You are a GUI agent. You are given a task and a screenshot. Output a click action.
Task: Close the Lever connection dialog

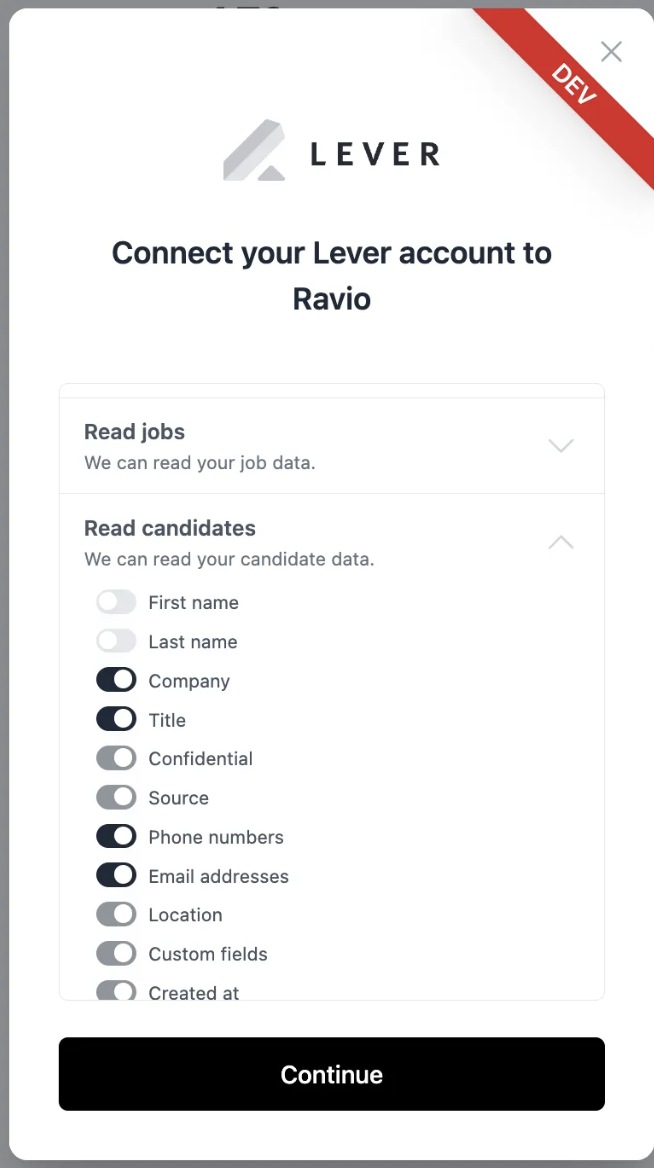612,51
